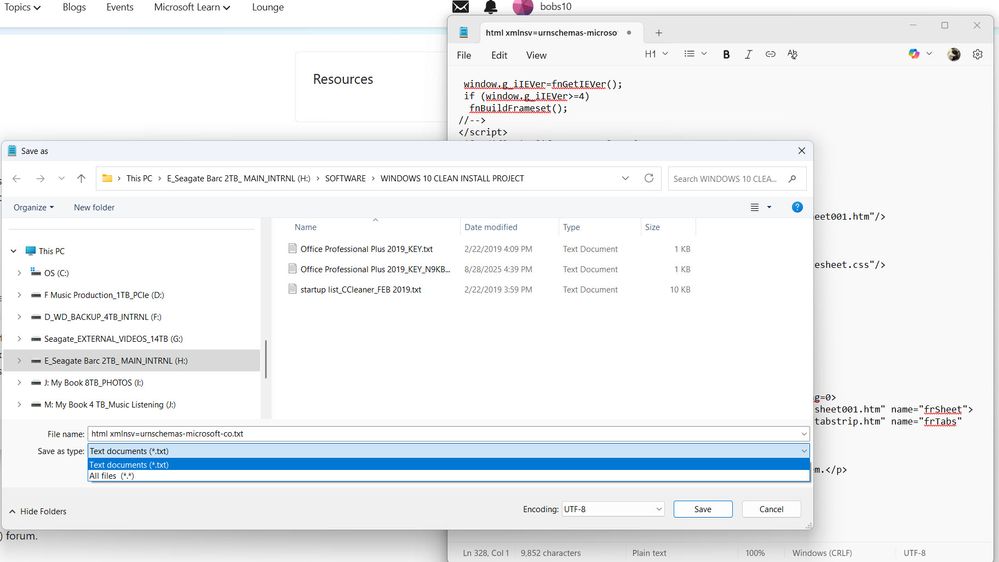Open view options dropdown arrow

pos(769,207)
